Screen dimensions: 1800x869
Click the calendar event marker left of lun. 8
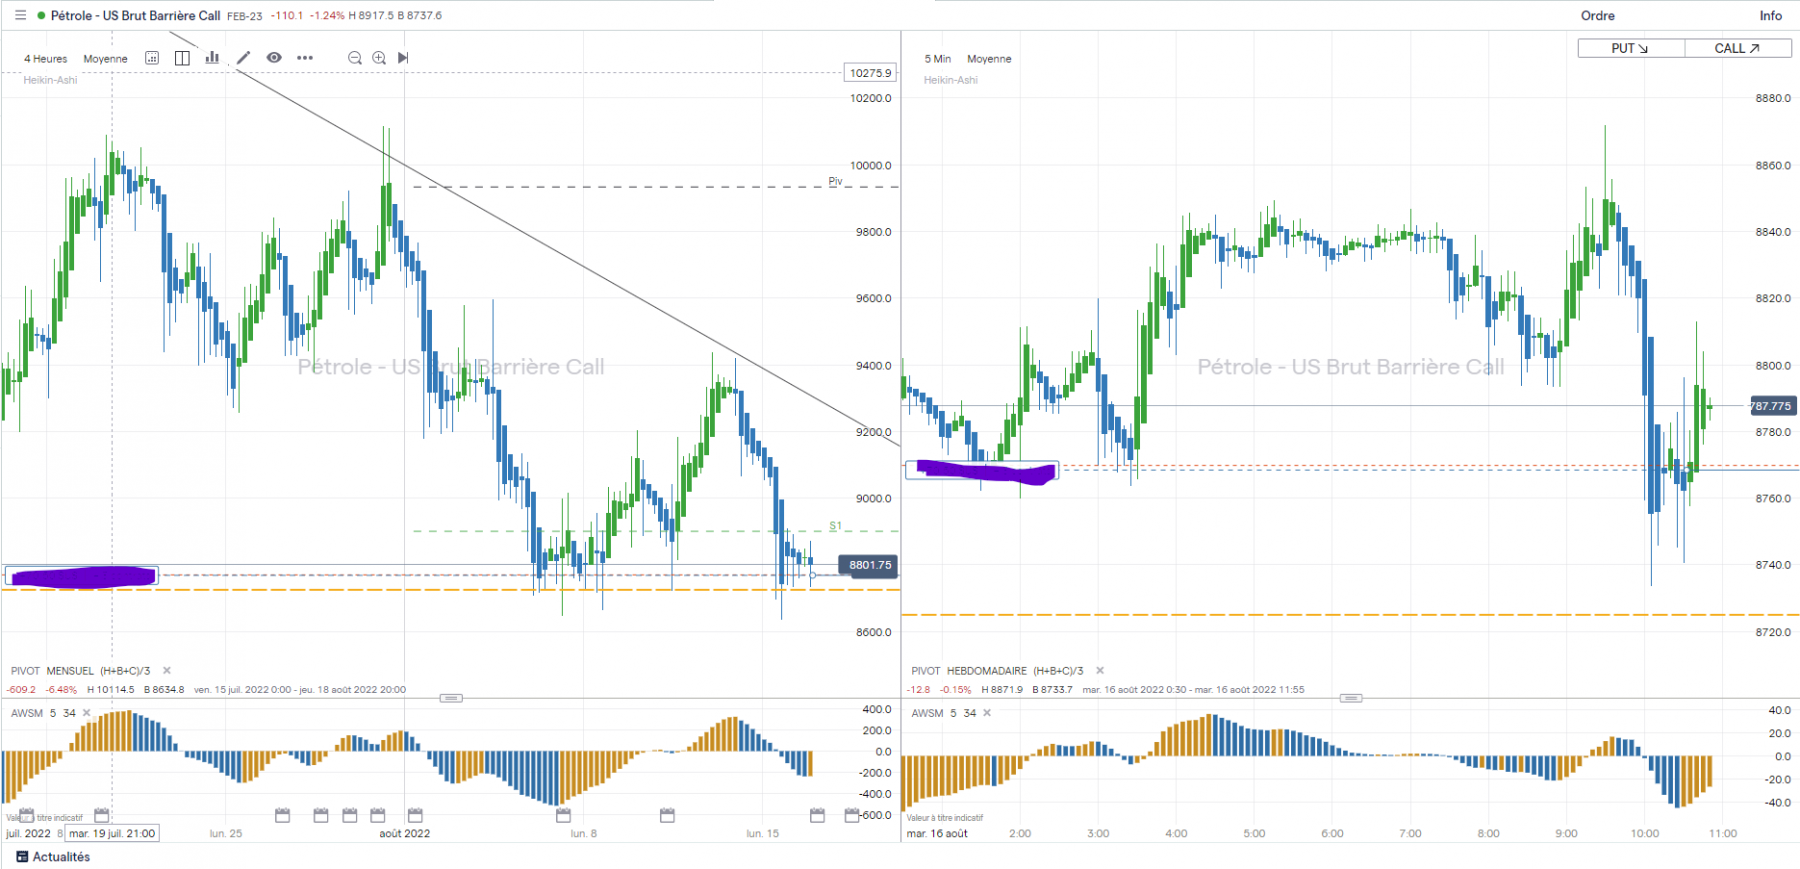[564, 815]
